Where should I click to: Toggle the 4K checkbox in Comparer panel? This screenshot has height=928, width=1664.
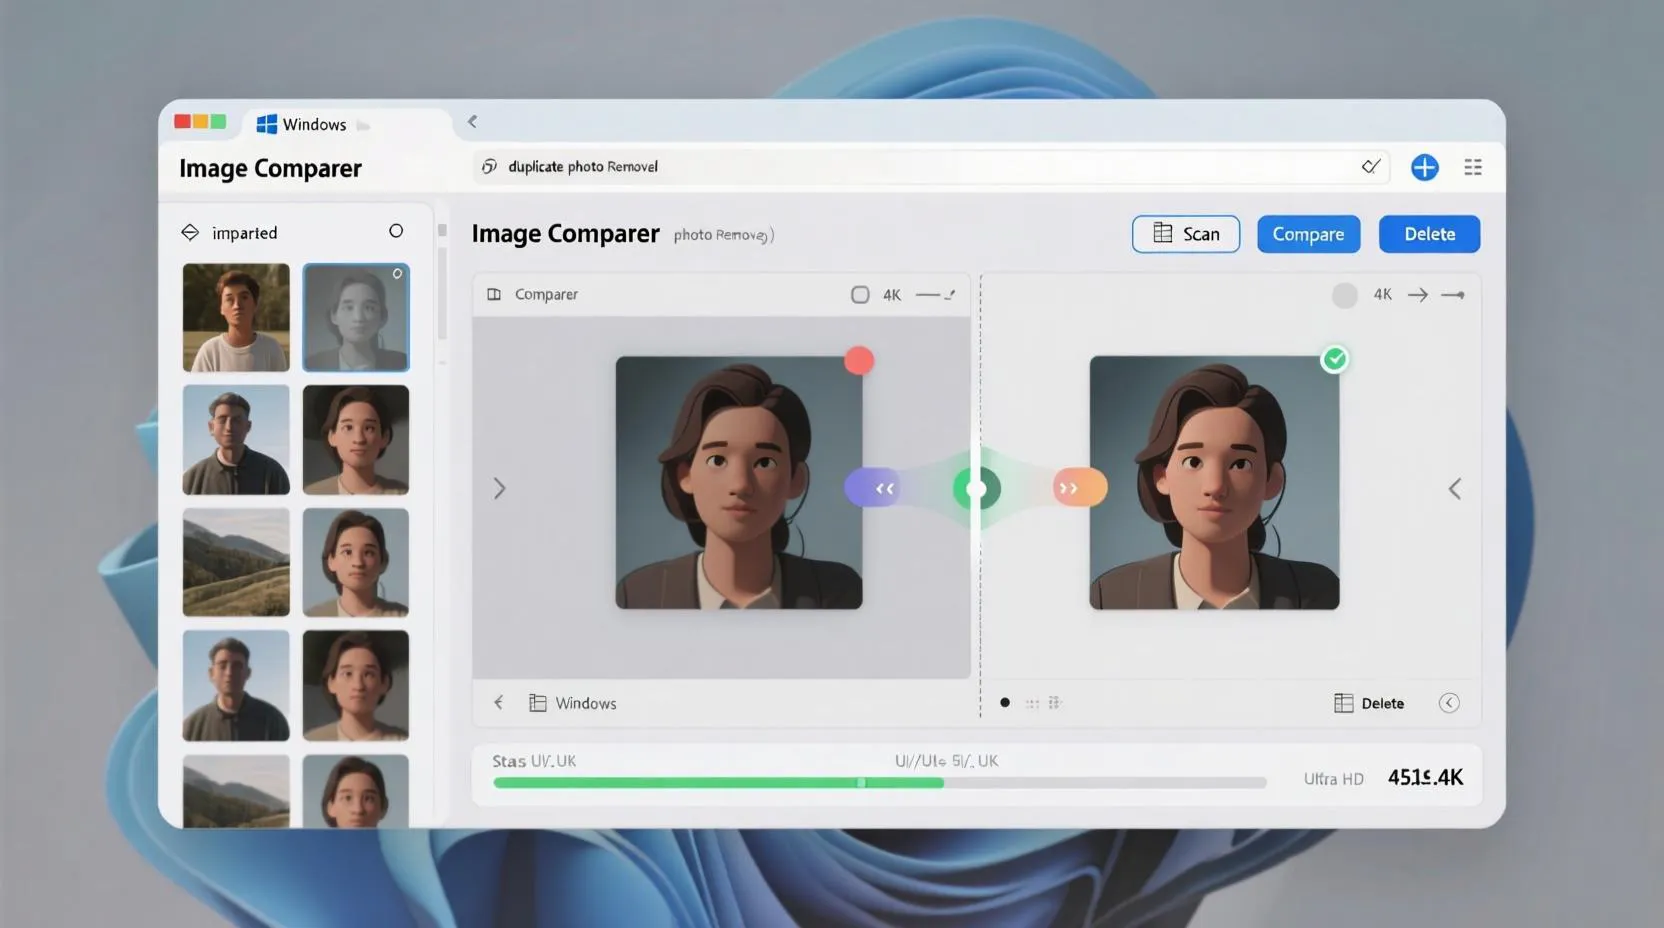pos(860,294)
